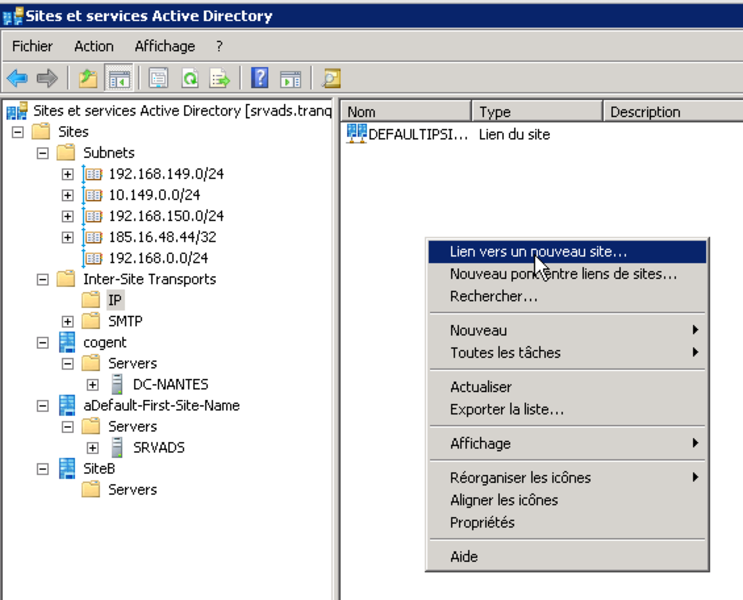Click the SRVADS server icon

tap(117, 447)
